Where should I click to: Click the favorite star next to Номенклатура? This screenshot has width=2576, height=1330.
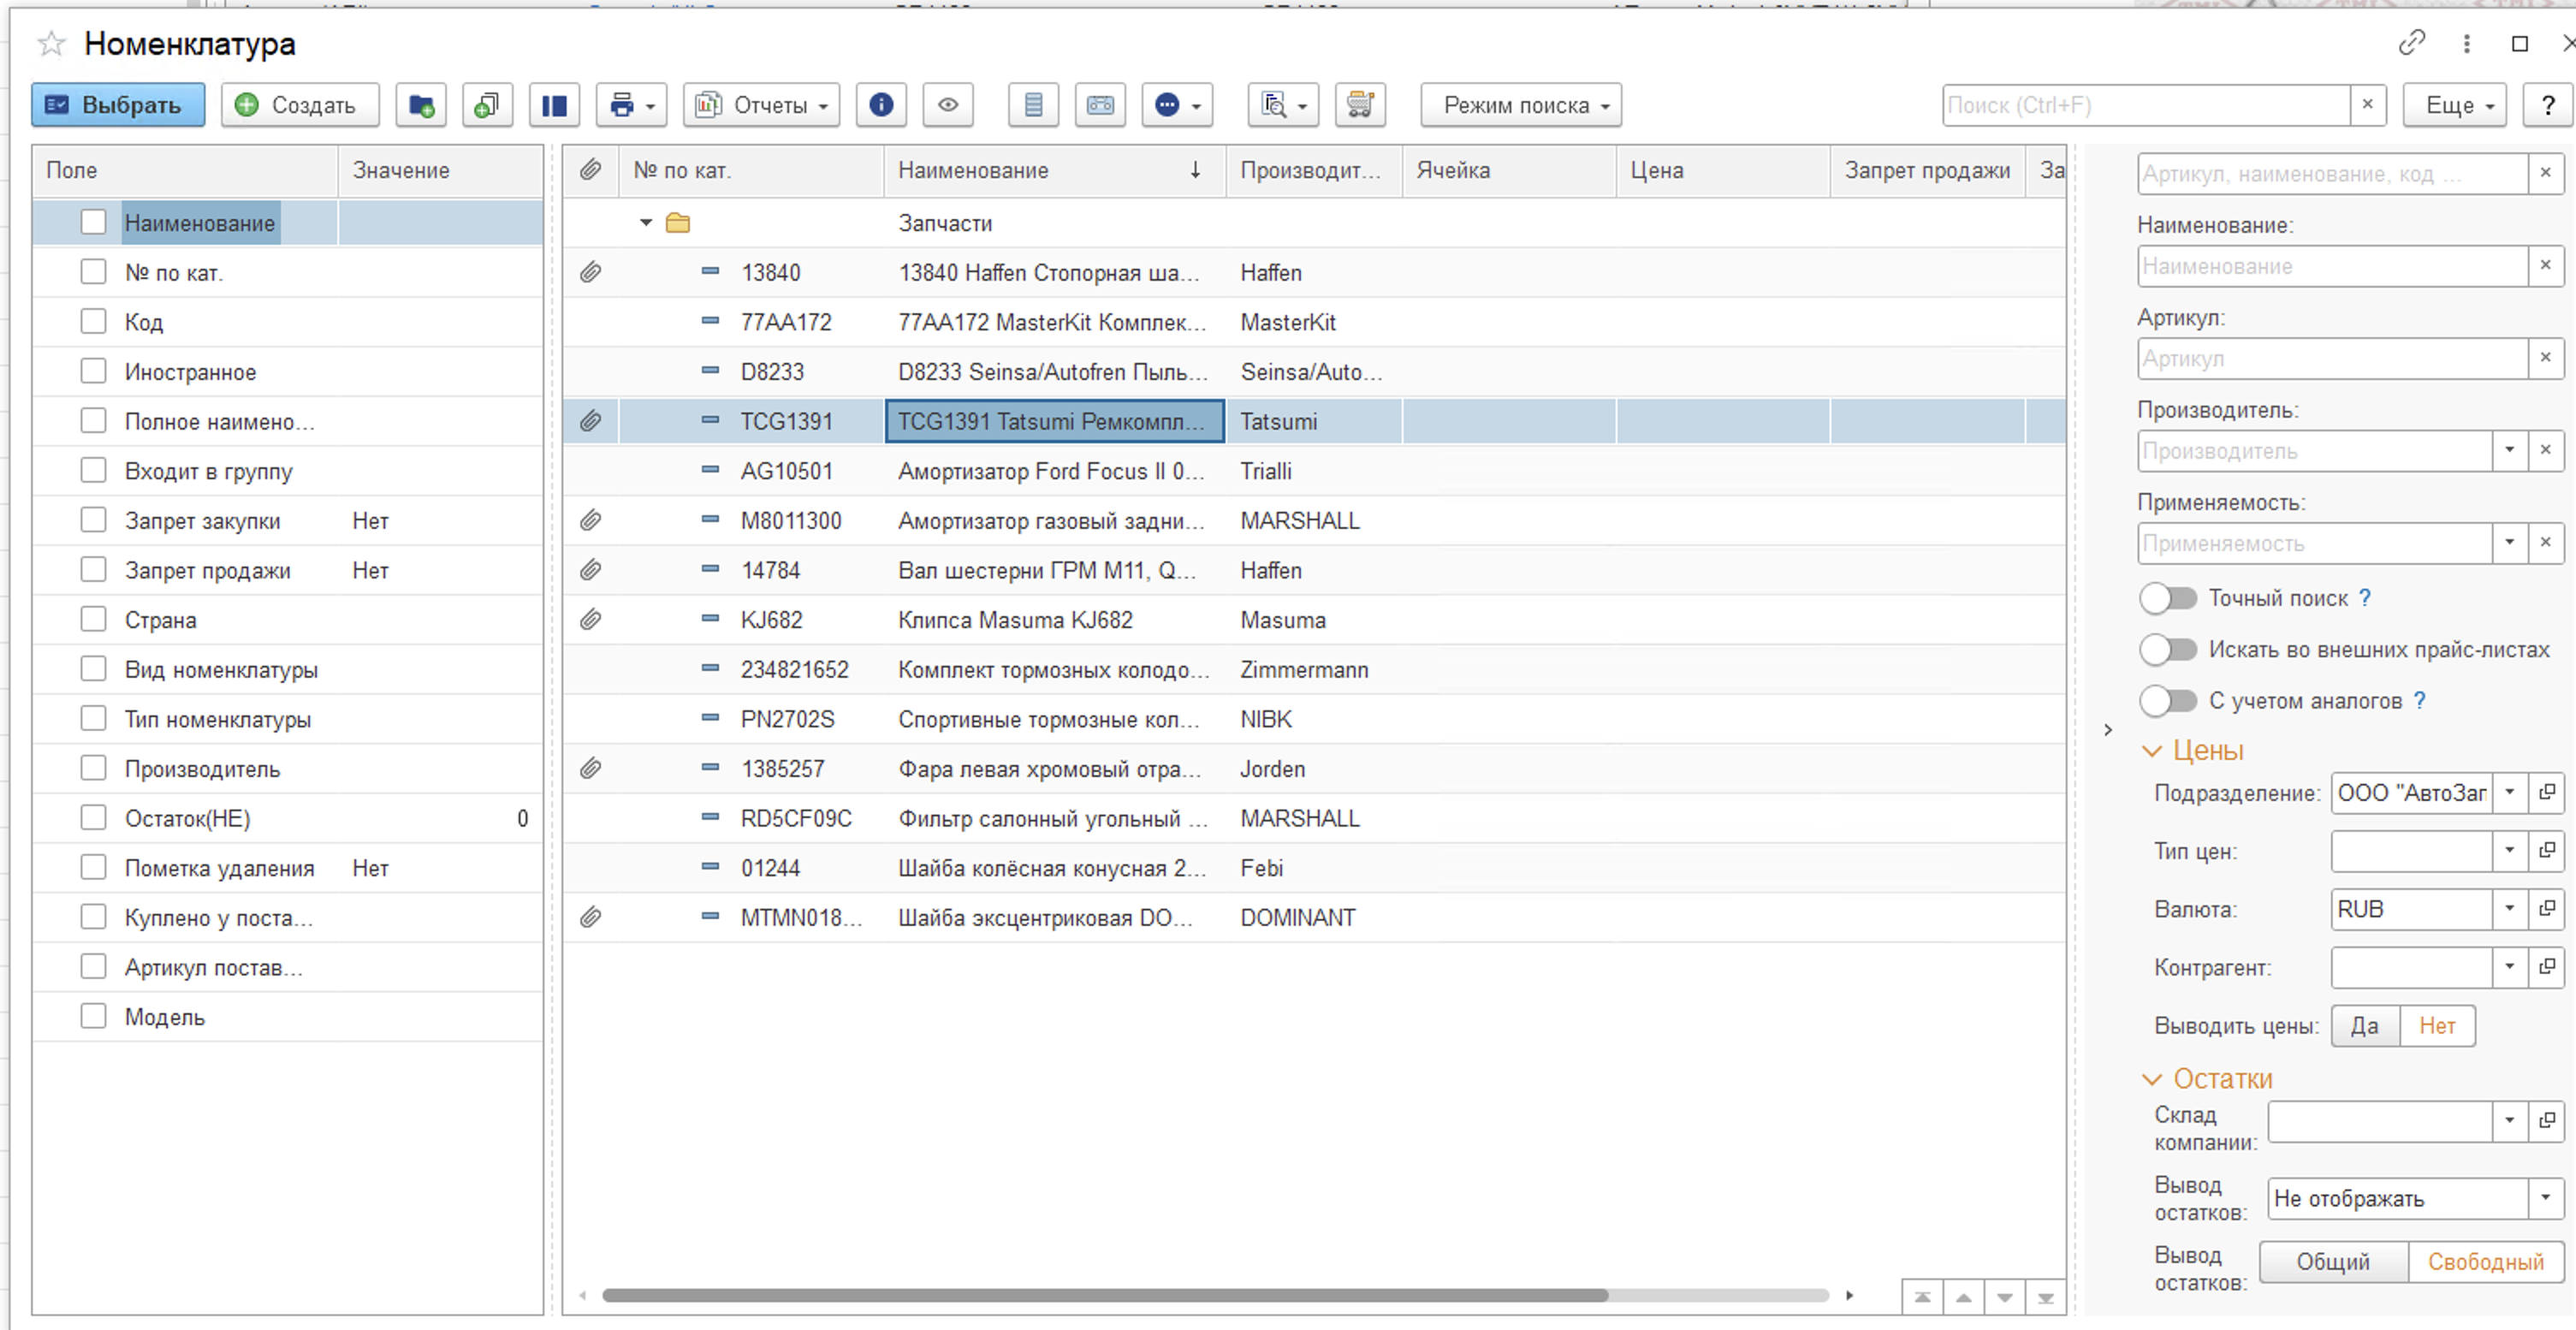pos(51,44)
